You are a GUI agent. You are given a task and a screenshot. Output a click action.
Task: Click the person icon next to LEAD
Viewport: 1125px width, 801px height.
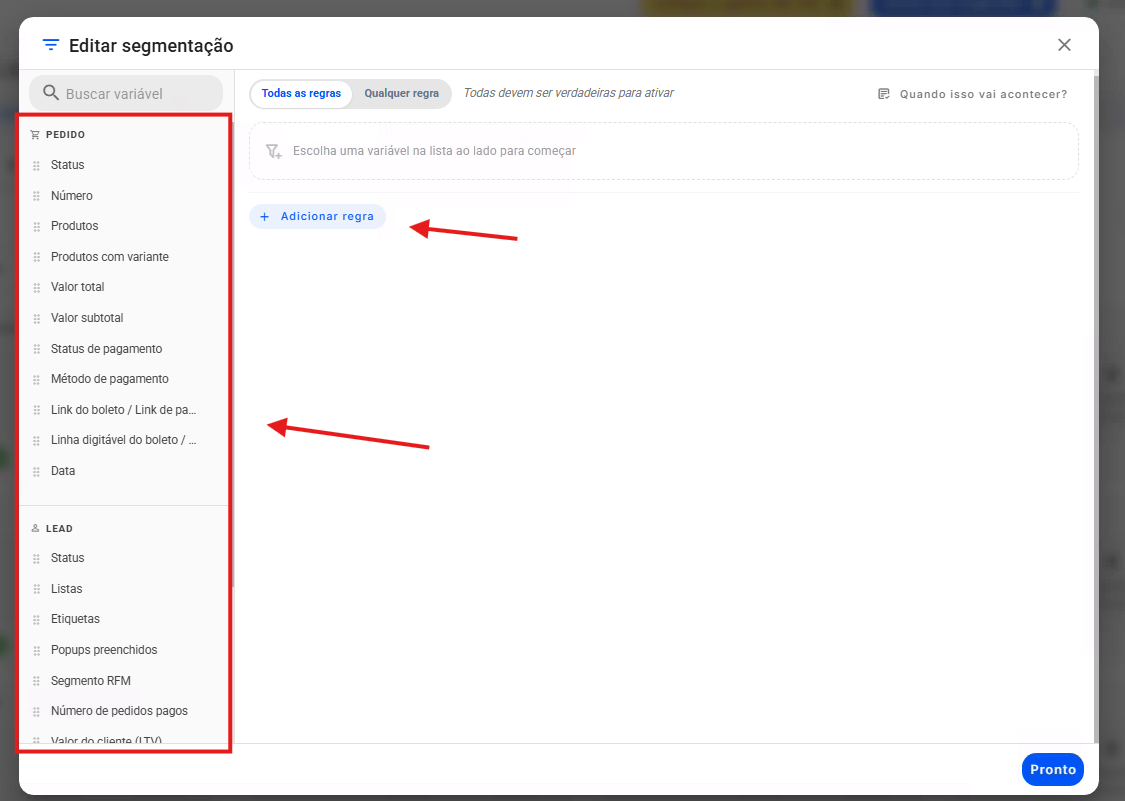coord(35,528)
